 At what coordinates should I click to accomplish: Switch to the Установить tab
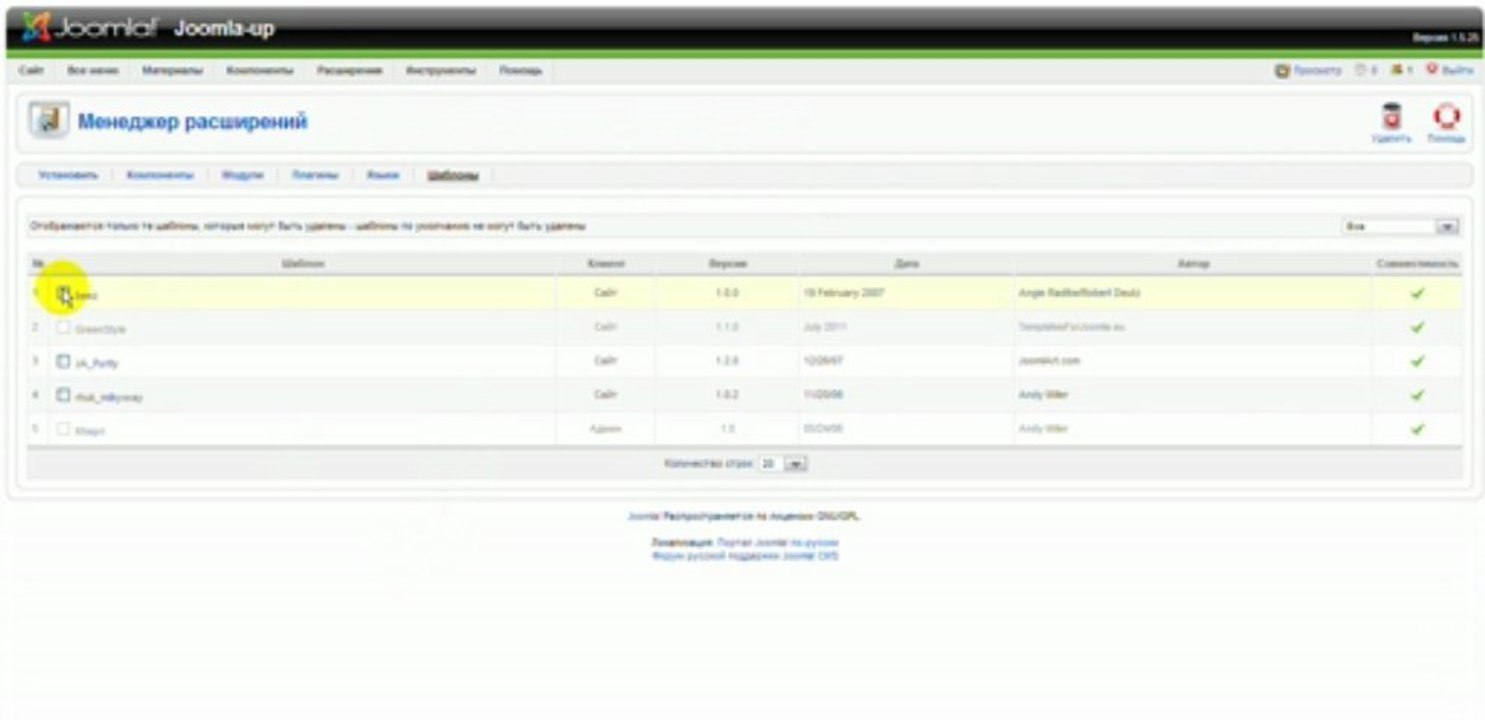pos(68,175)
